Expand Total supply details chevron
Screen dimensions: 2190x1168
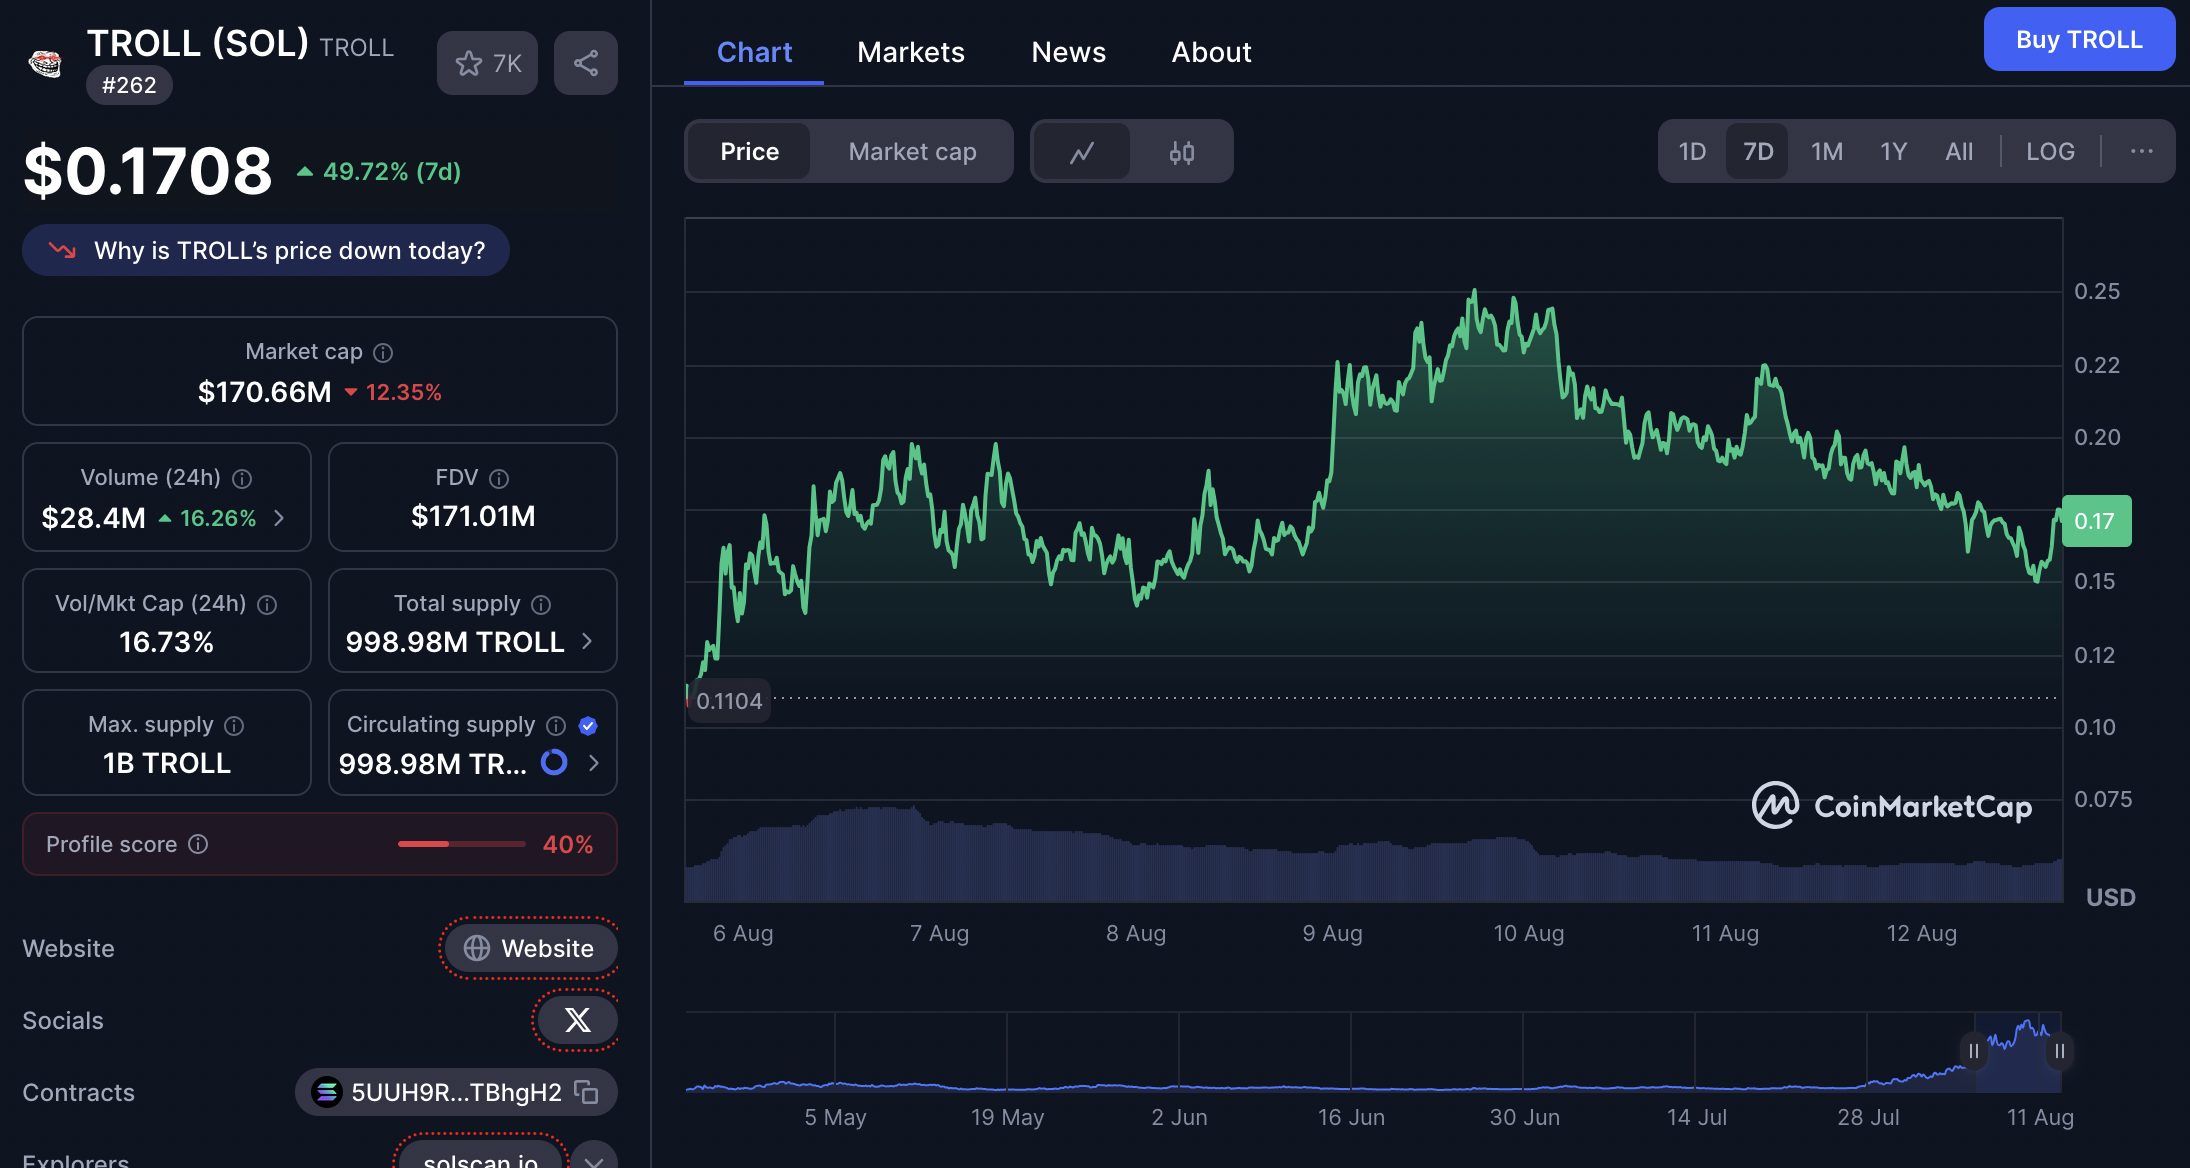587,641
